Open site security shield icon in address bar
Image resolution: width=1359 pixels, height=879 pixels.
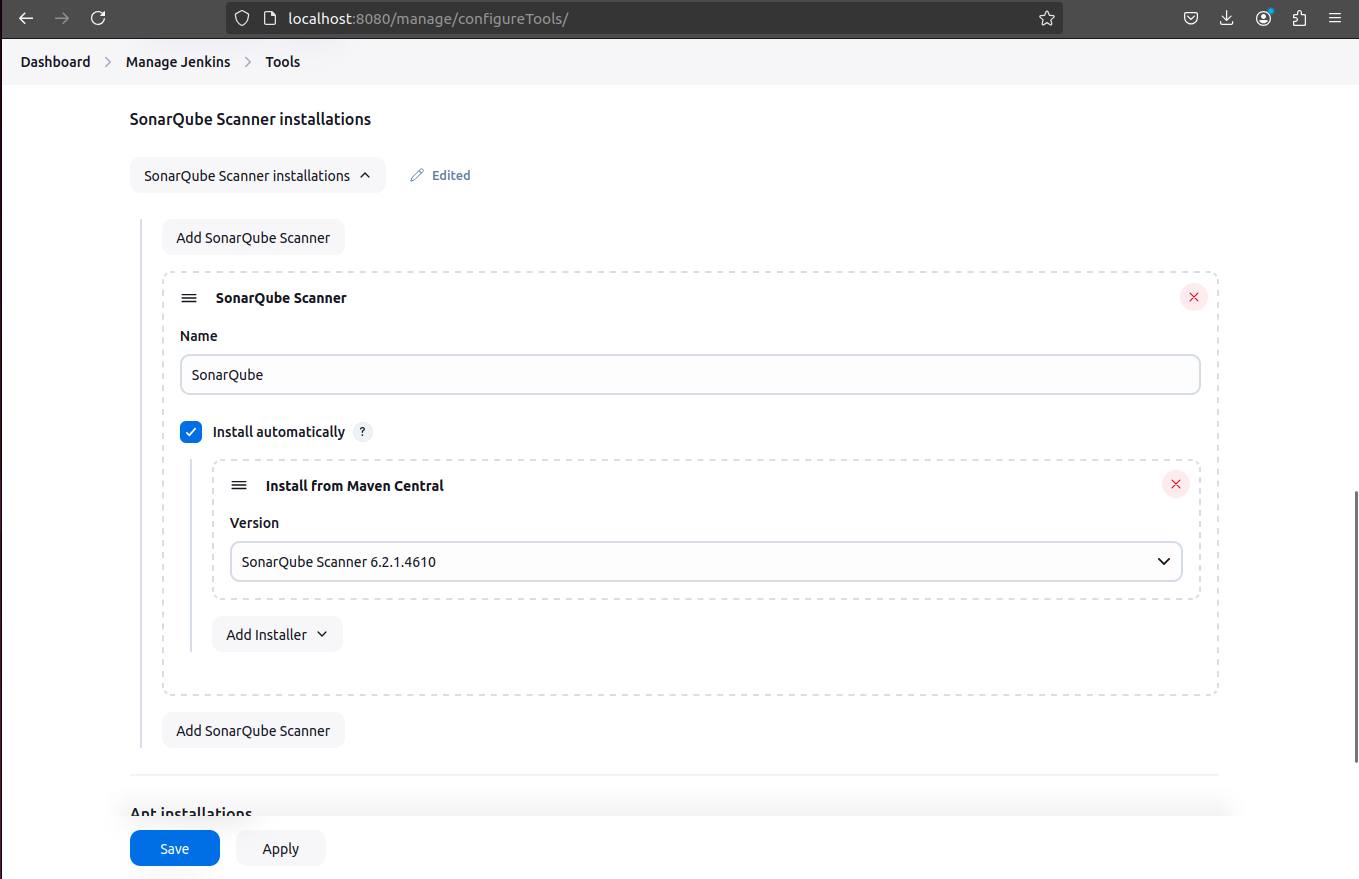pos(242,18)
